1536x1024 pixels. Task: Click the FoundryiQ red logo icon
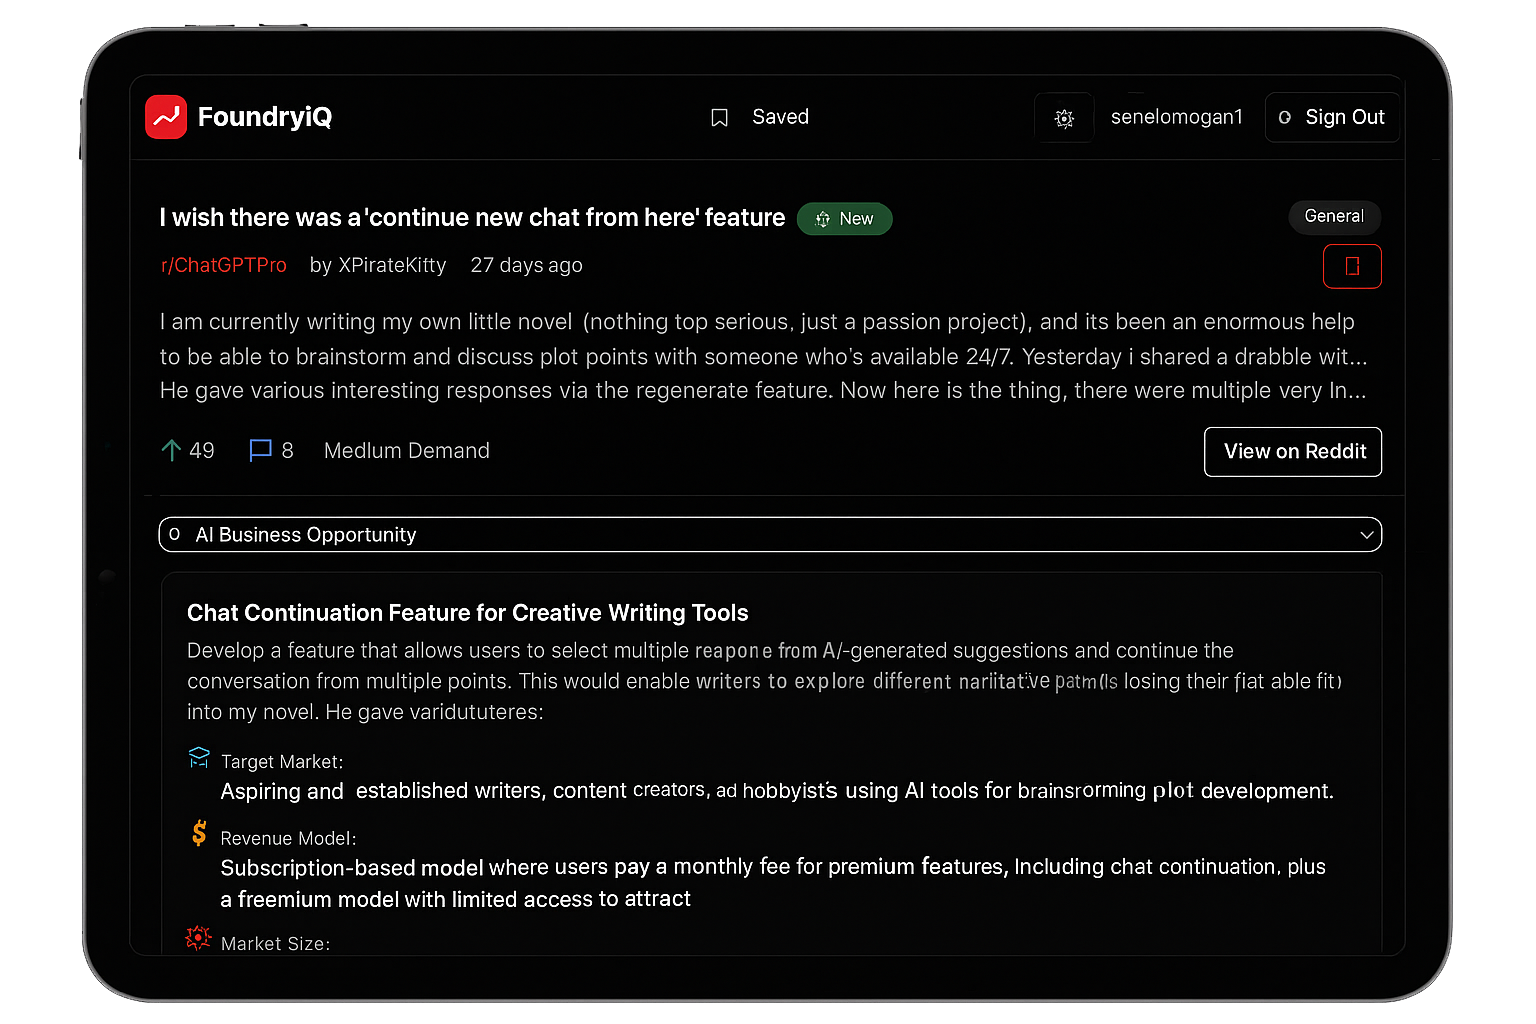click(x=166, y=117)
